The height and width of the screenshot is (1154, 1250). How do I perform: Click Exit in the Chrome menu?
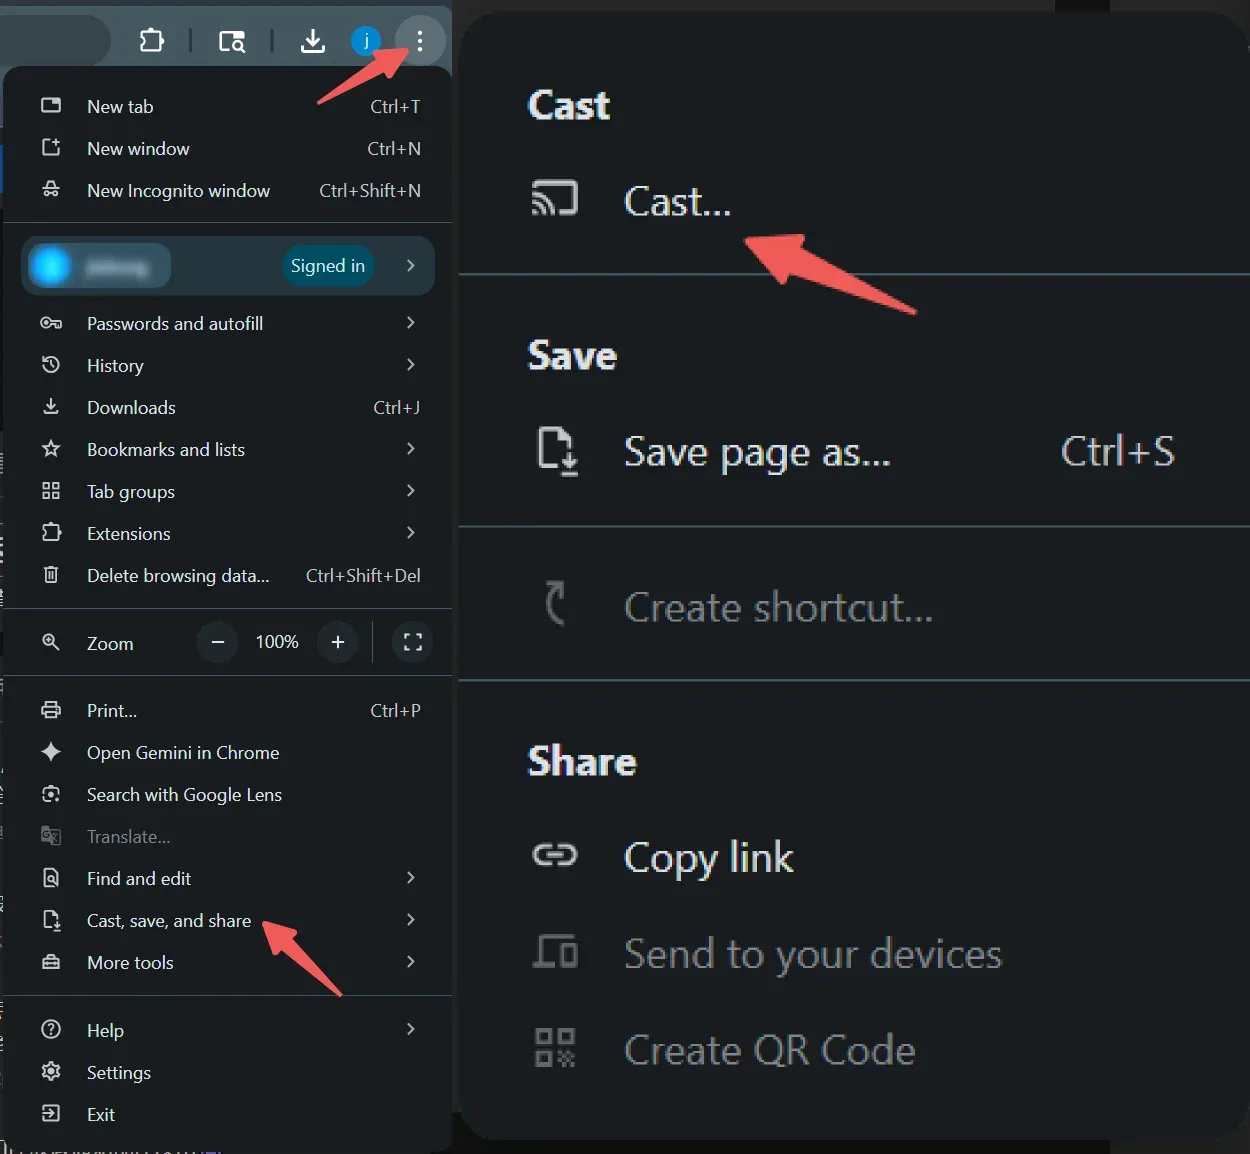228,1114
